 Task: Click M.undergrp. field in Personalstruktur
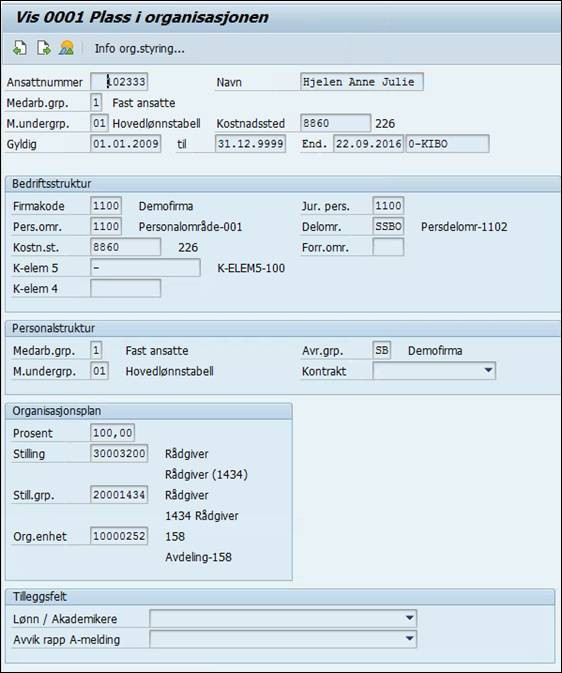(x=100, y=371)
